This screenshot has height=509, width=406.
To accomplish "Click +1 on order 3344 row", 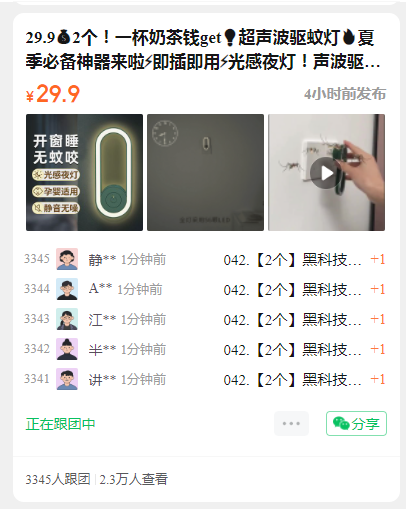I will click(378, 289).
